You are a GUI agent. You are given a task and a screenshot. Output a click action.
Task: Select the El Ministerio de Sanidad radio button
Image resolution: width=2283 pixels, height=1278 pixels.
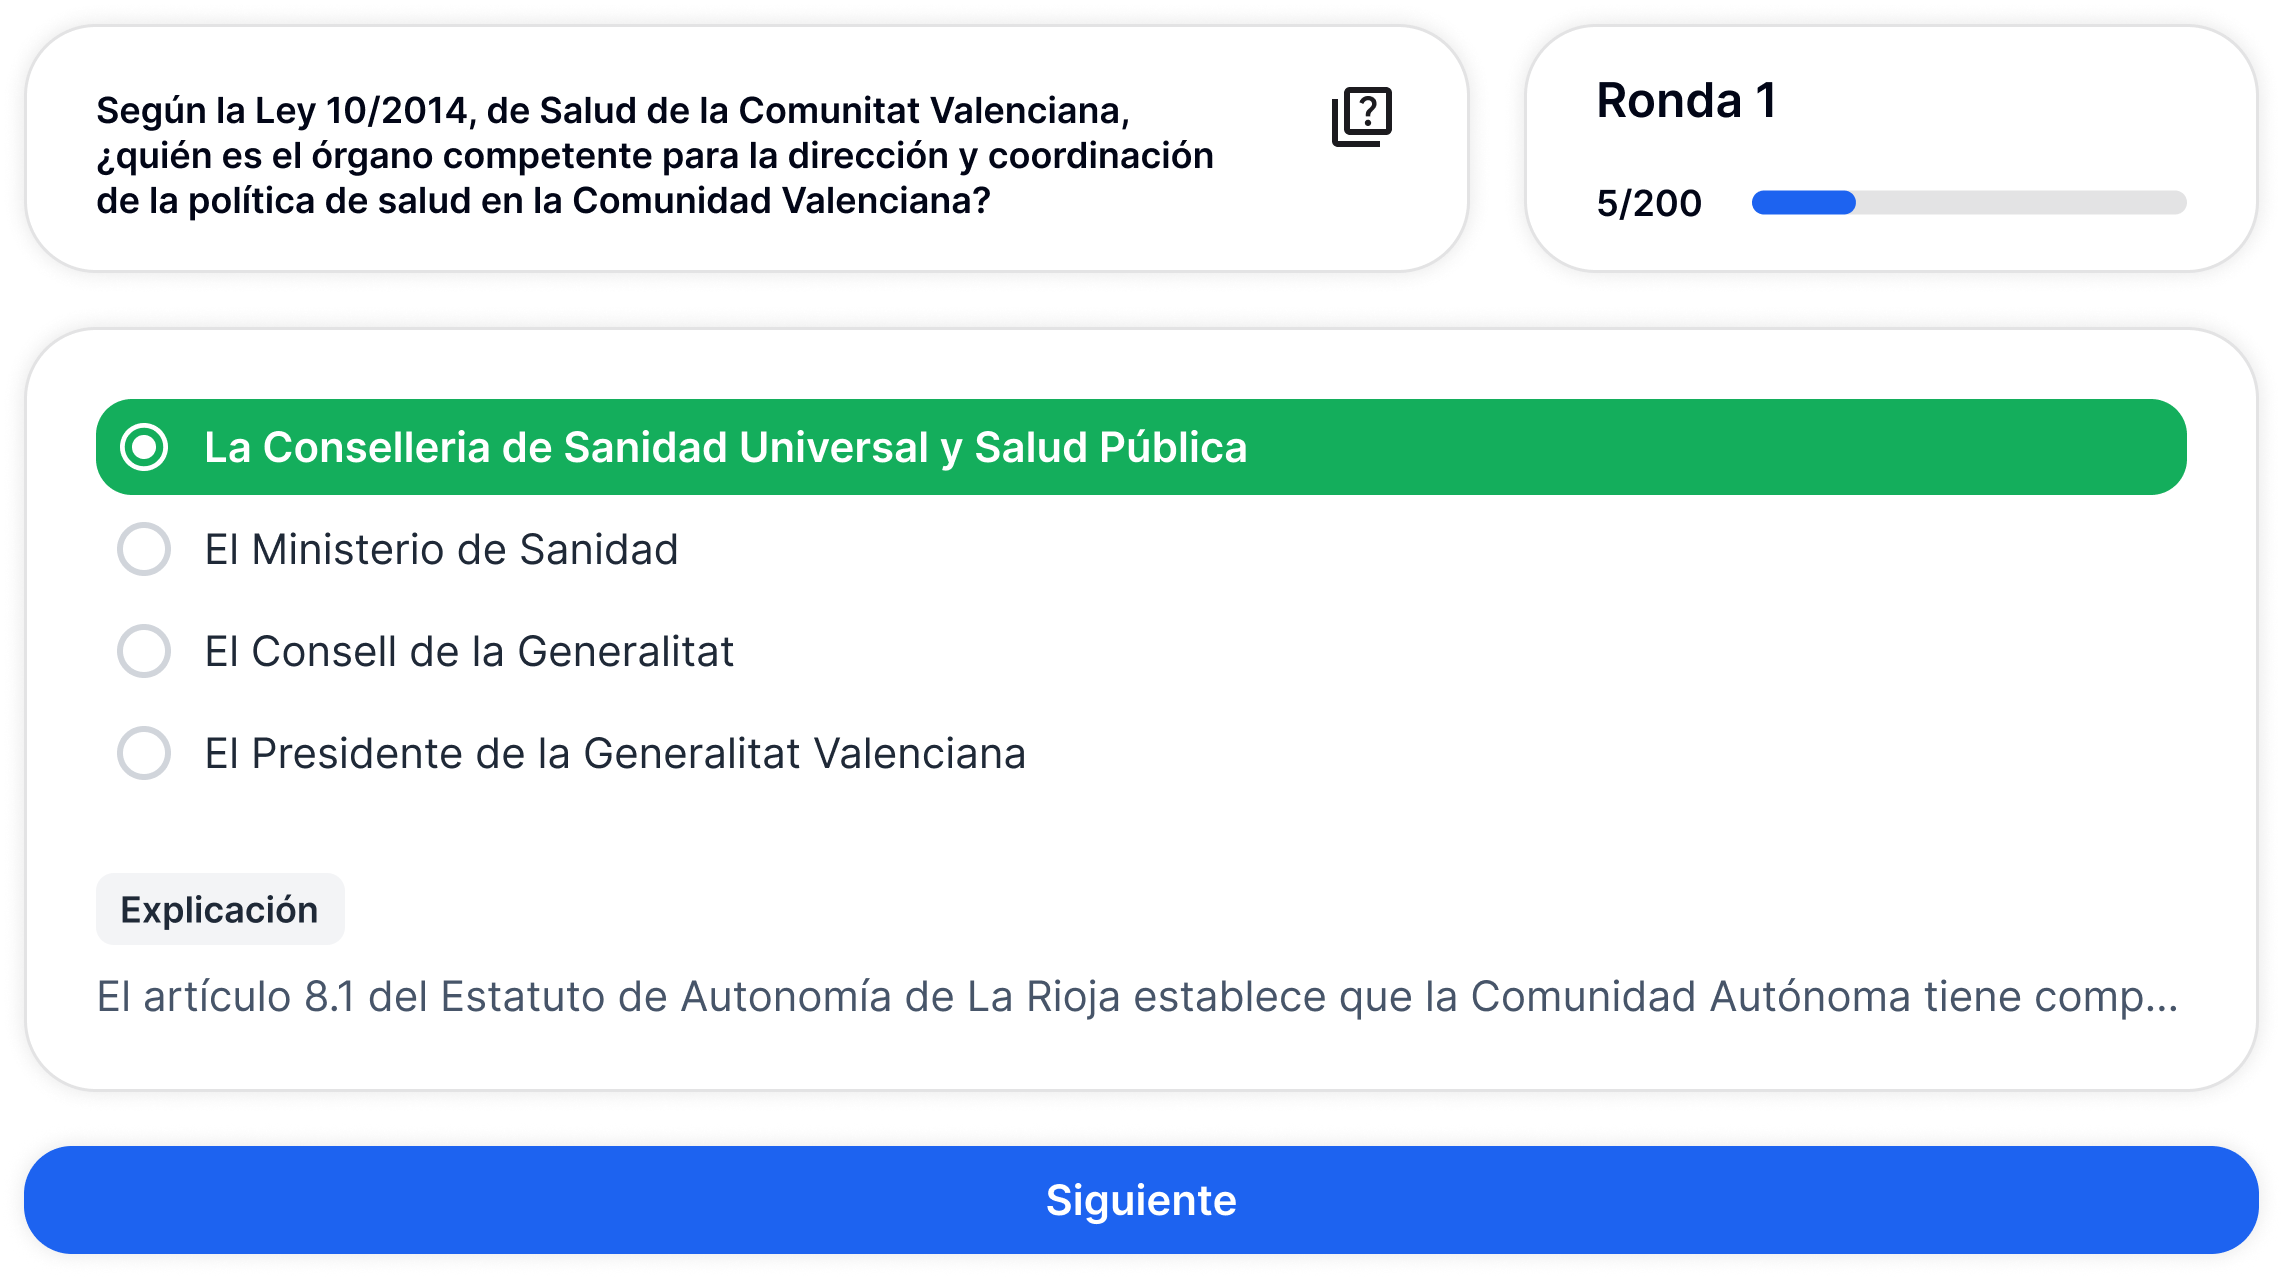click(144, 549)
